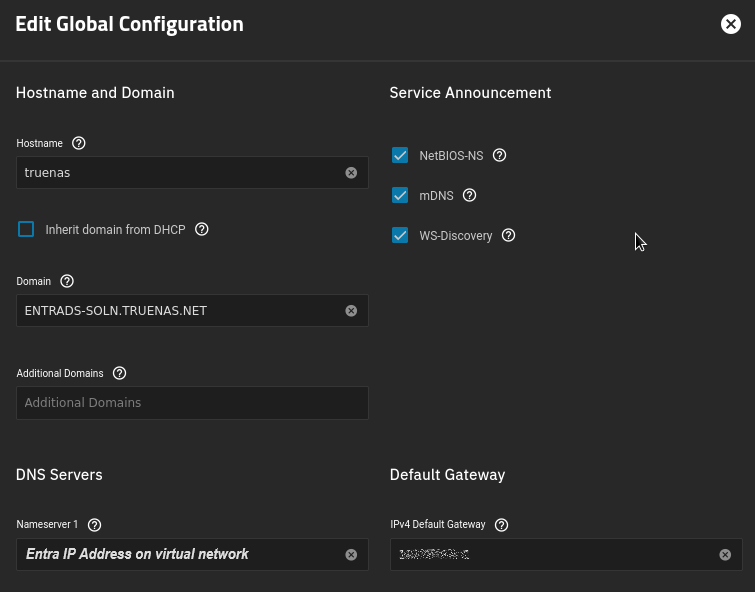The width and height of the screenshot is (755, 592).
Task: Disable mDNS service announcement
Action: tap(400, 195)
